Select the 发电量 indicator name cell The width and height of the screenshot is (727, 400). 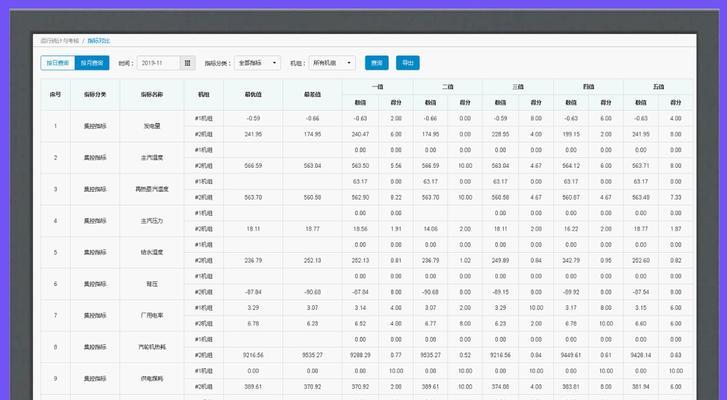pyautogui.click(x=152, y=126)
